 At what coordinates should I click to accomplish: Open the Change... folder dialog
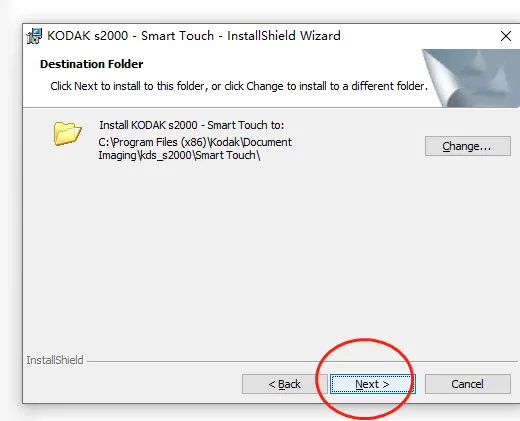(x=468, y=146)
